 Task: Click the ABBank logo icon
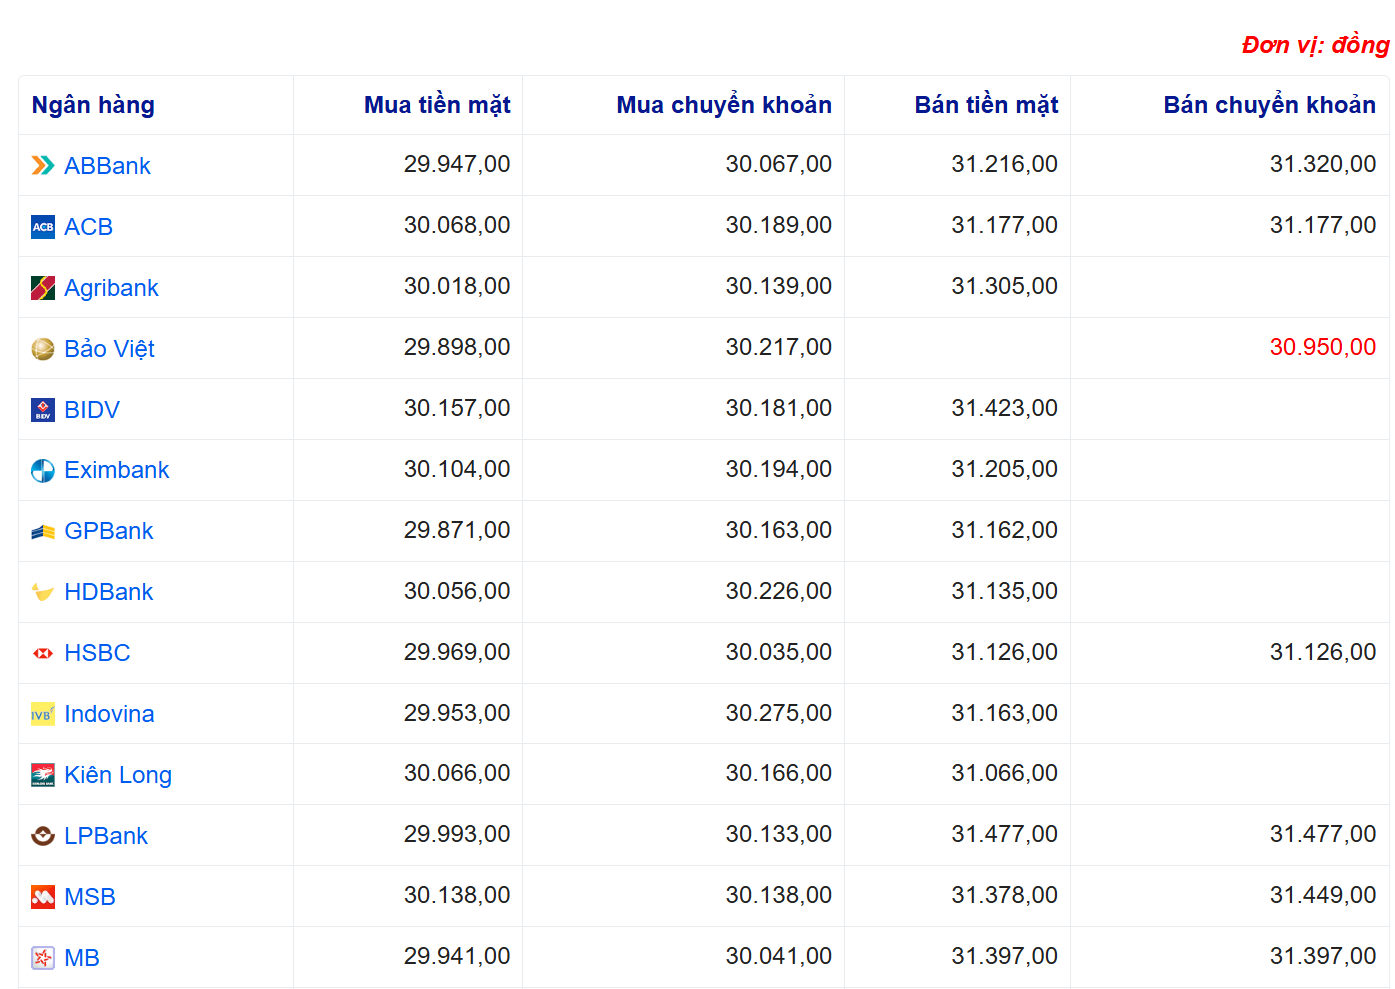[42, 166]
